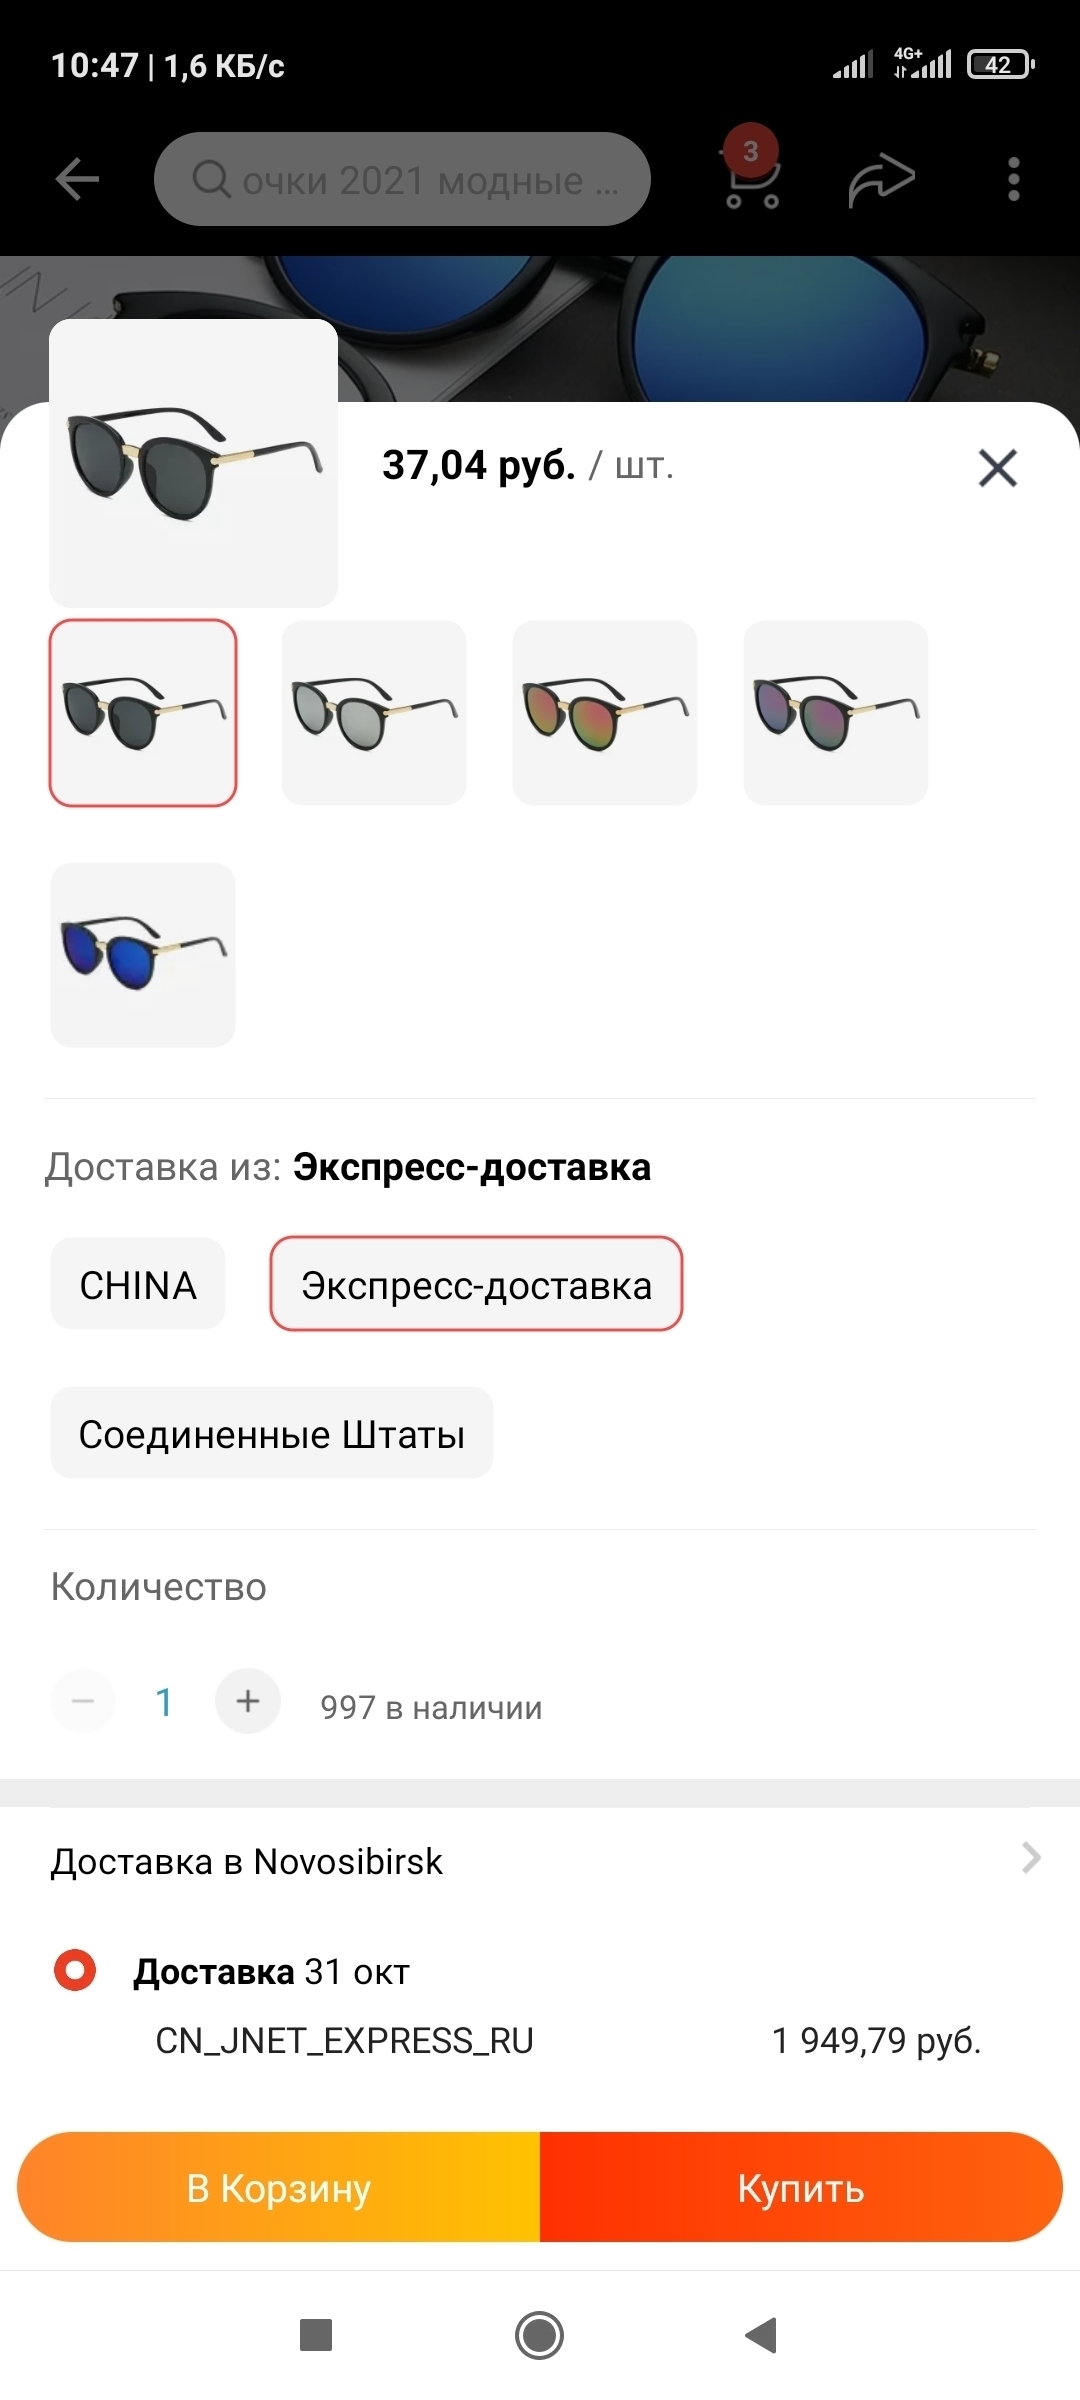This screenshot has width=1080, height=2400.
Task: Select CN_JNET_EXPRESS_RU delivery radio button
Action: coord(75,1970)
